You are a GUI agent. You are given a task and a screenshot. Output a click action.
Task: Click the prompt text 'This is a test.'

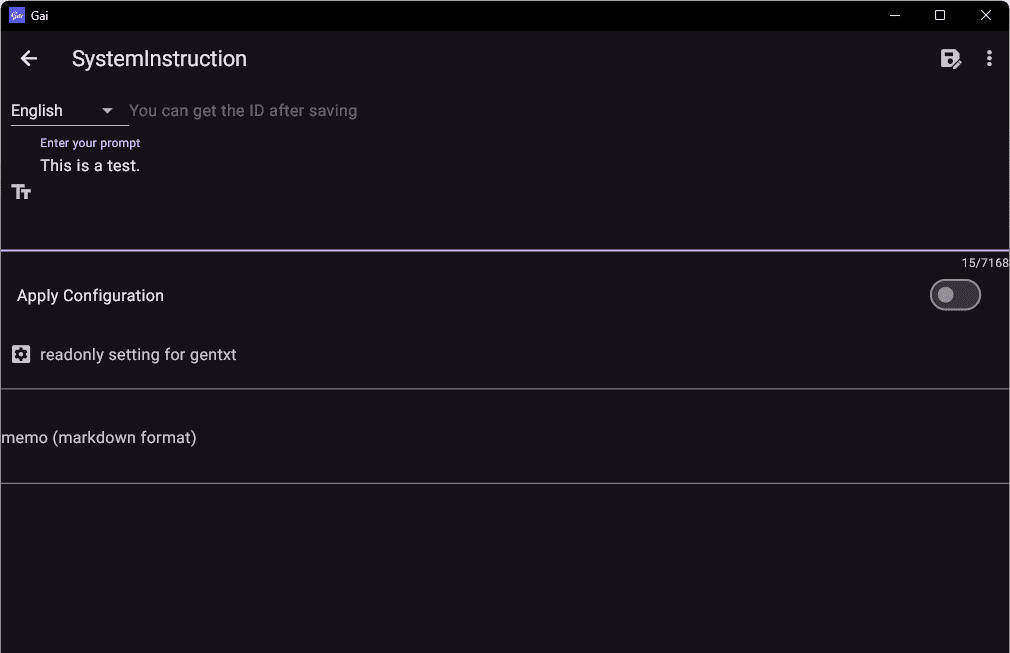(x=90, y=166)
